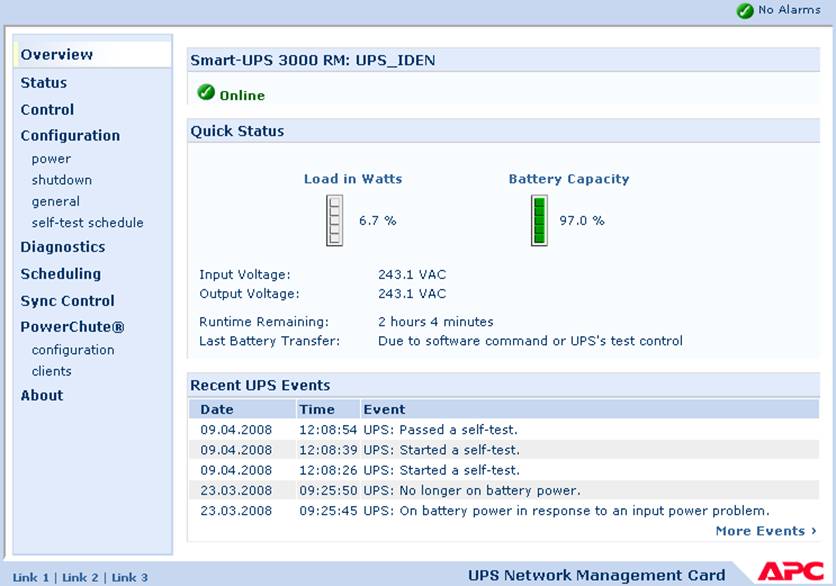Go to Sync Control page

(68, 301)
